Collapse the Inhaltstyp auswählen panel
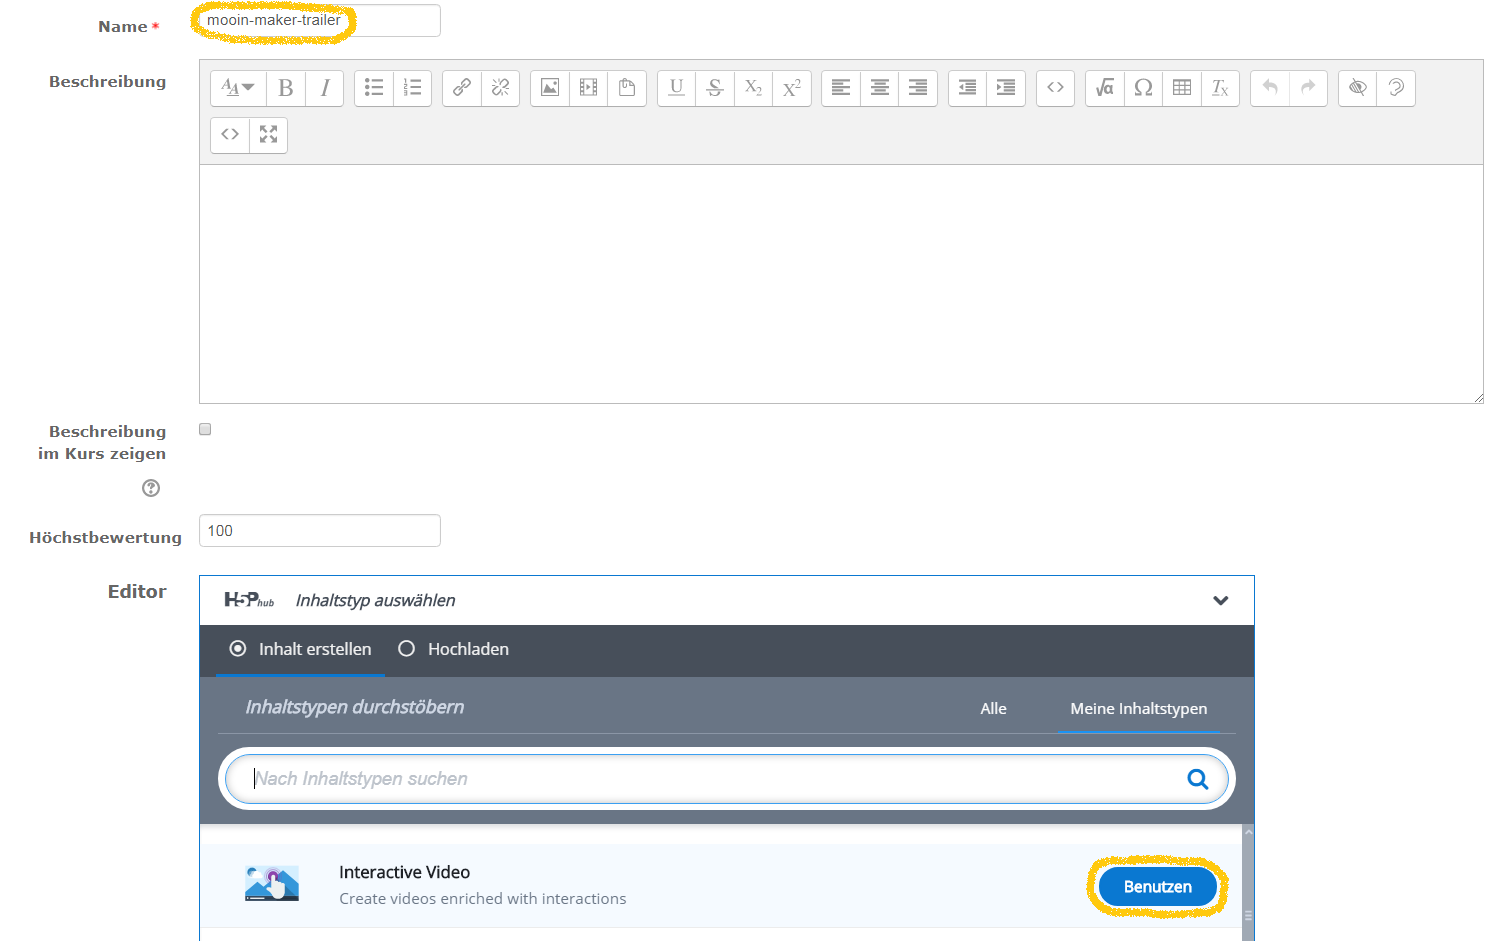The height and width of the screenshot is (941, 1487). click(1220, 600)
